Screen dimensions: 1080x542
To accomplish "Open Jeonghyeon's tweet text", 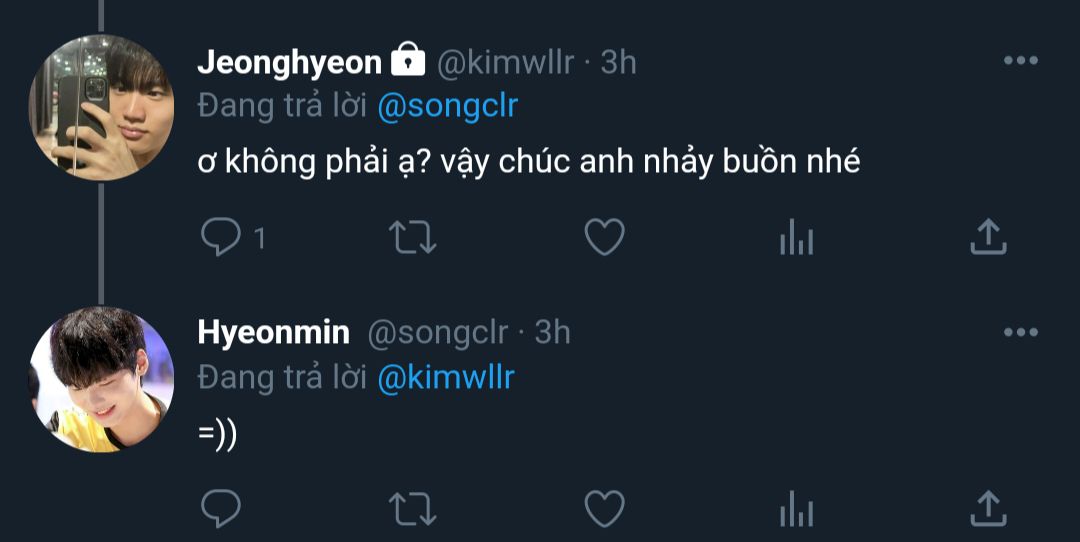I will point(529,162).
